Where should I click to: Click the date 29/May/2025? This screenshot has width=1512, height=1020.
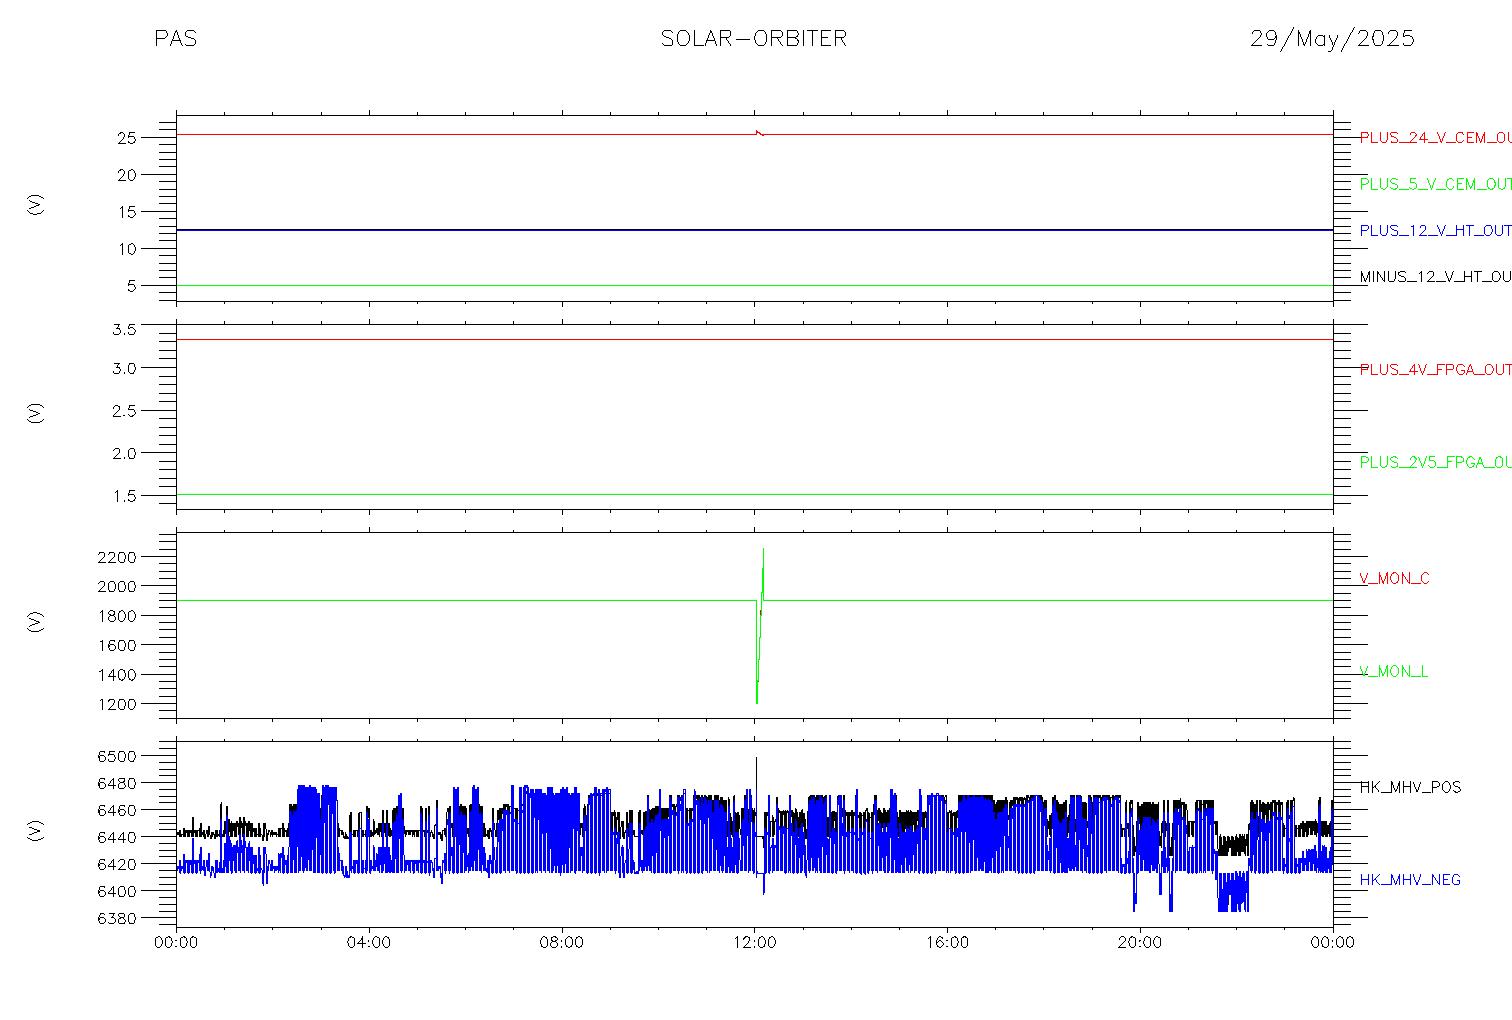coord(1332,39)
